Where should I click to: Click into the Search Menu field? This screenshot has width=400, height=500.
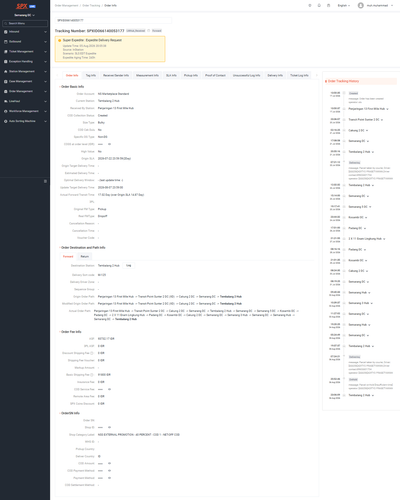(25, 23)
